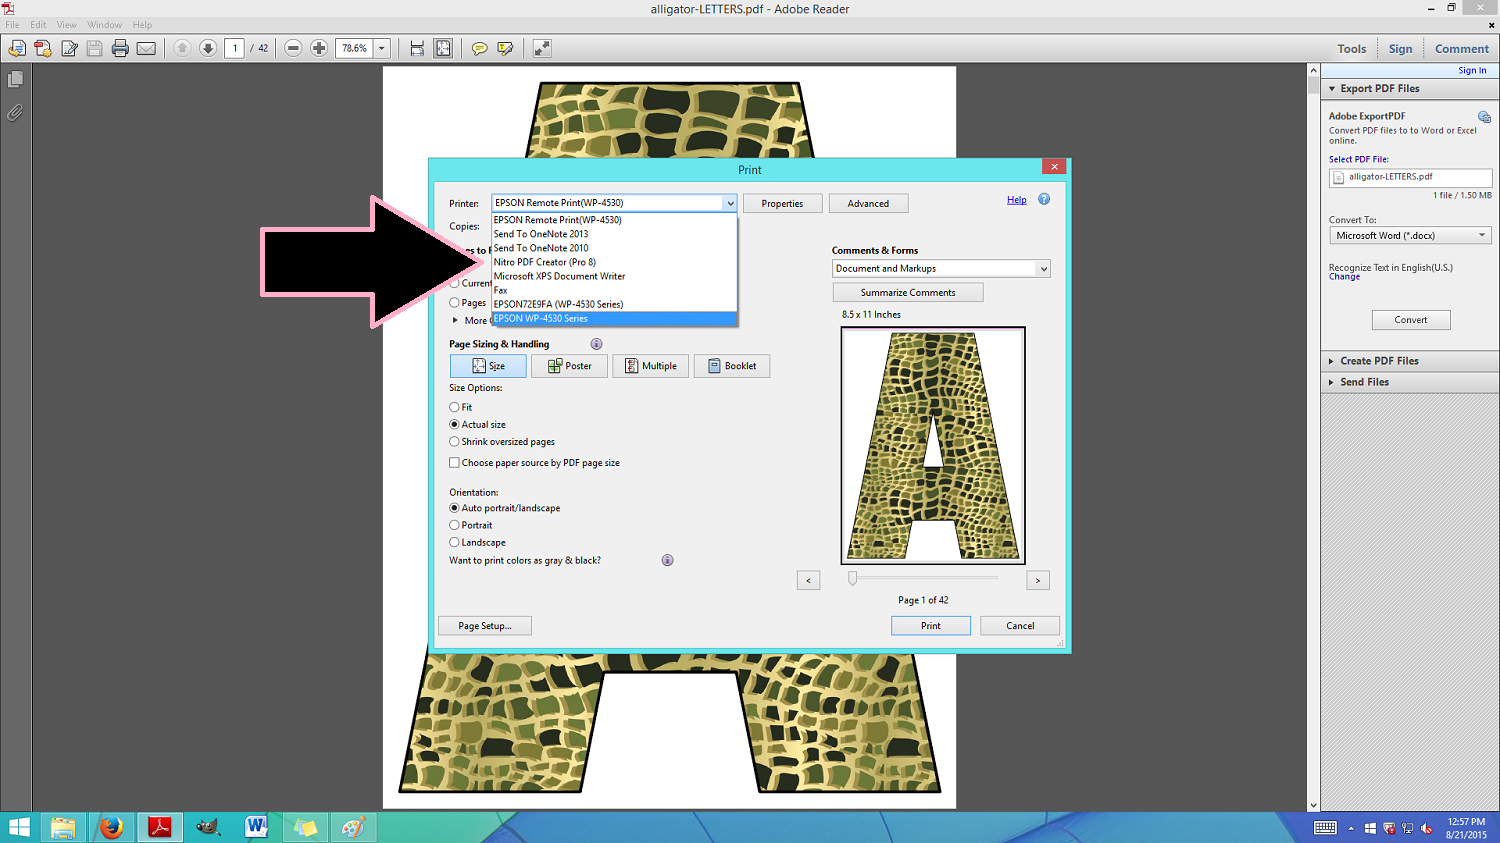Collapse the Export PDF Files section
Viewport: 1500px width, 843px height.
click(x=1332, y=89)
